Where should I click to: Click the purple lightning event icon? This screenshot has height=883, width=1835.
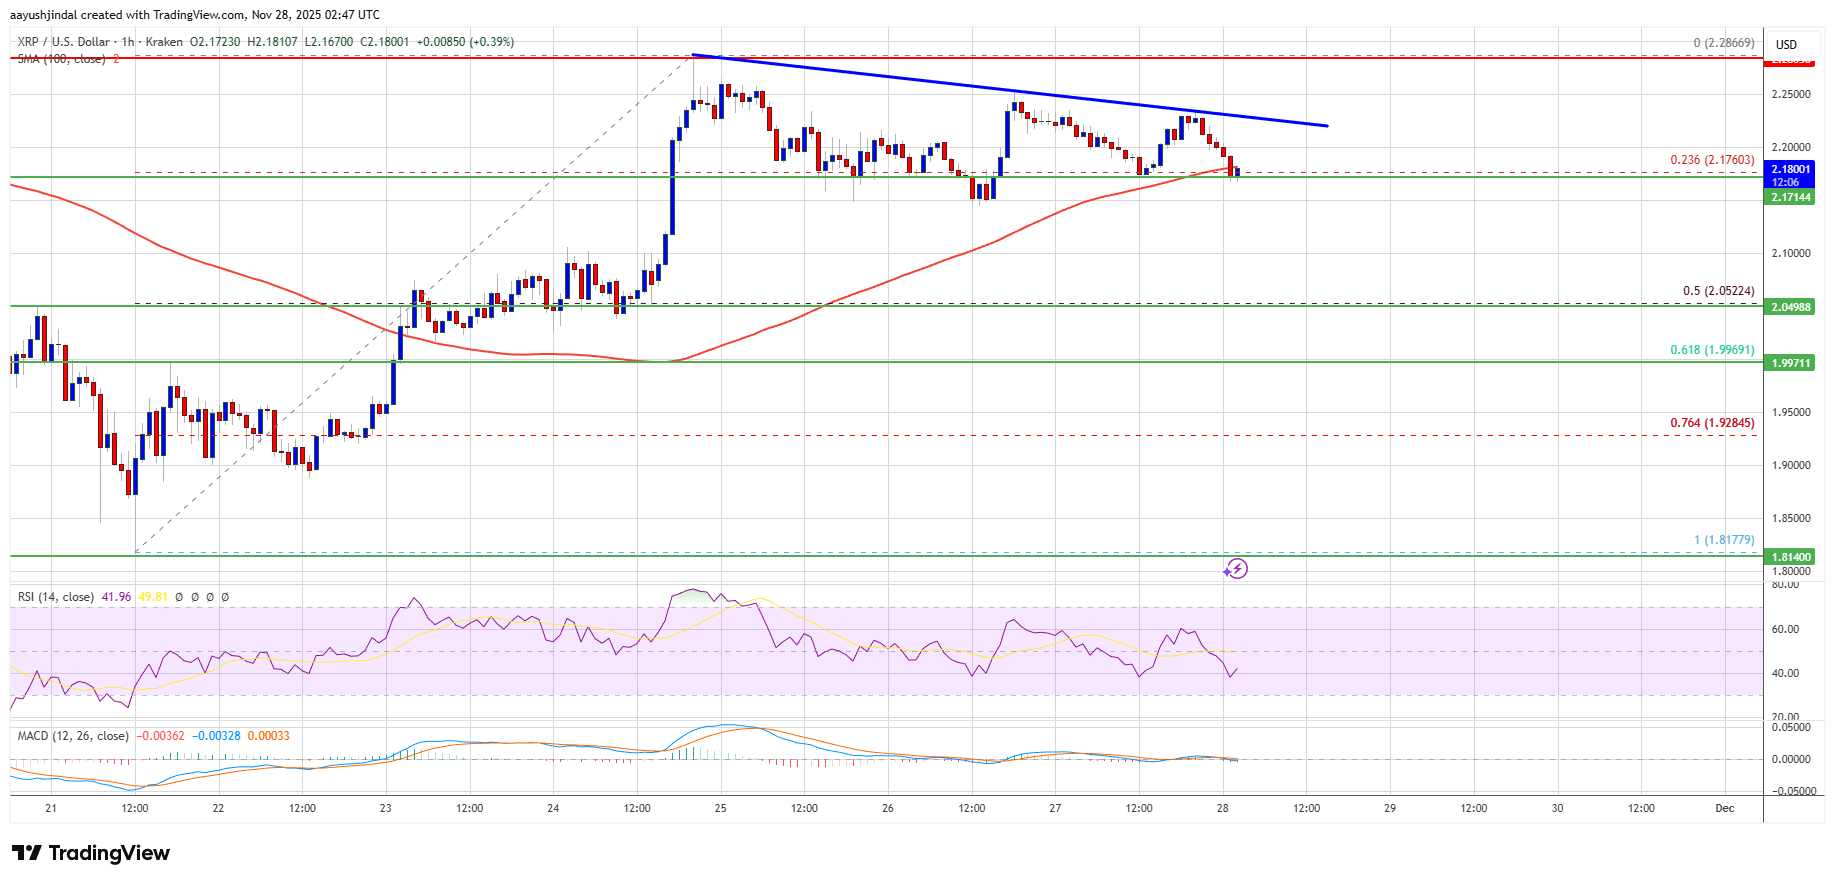pos(1236,569)
